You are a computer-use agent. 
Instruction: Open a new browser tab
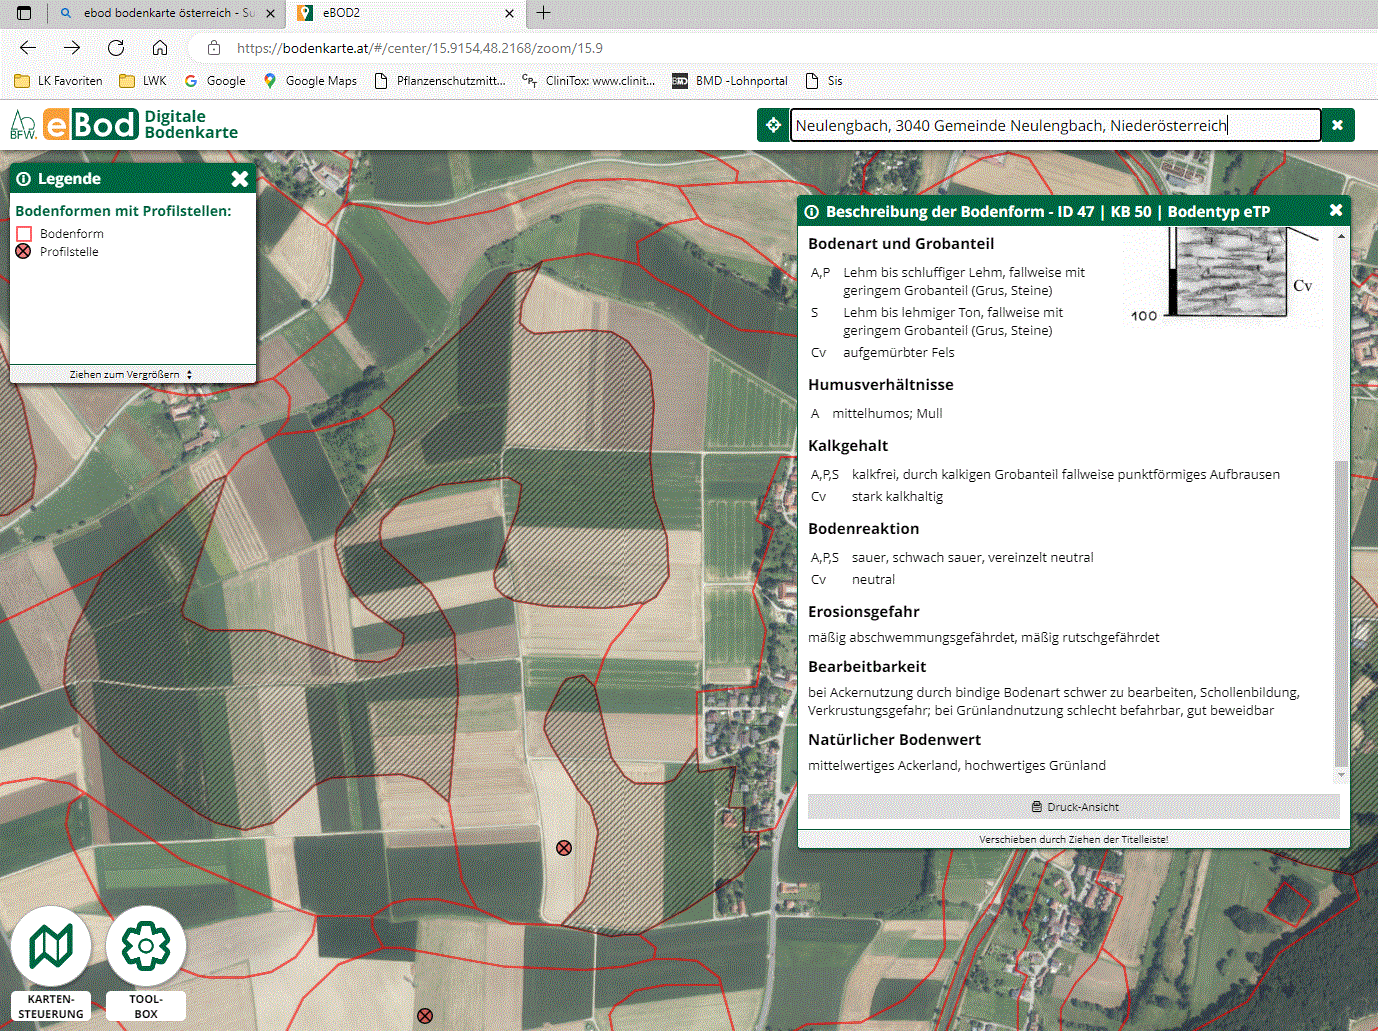point(544,13)
